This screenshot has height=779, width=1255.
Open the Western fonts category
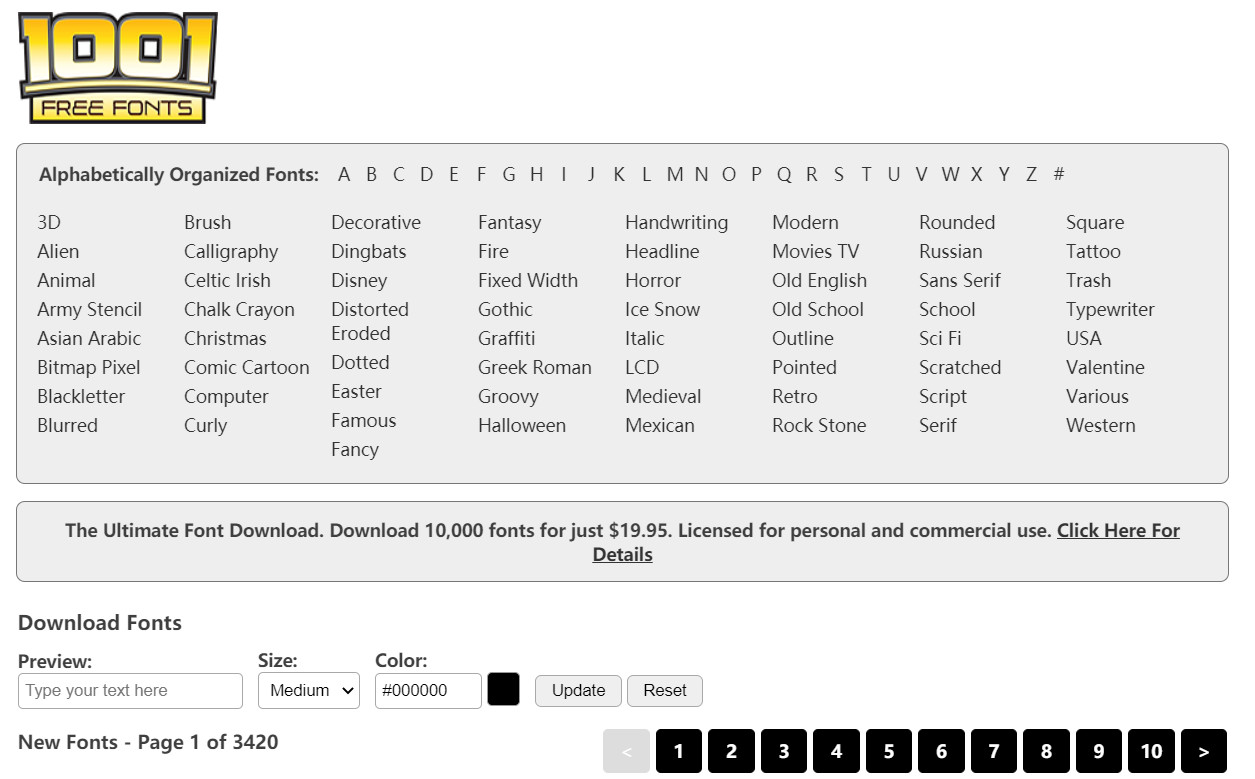coord(1101,425)
